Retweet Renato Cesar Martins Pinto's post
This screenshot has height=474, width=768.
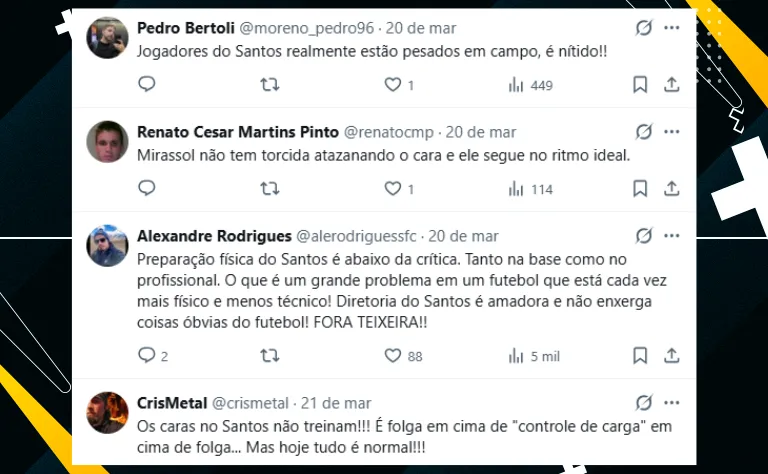(x=270, y=189)
